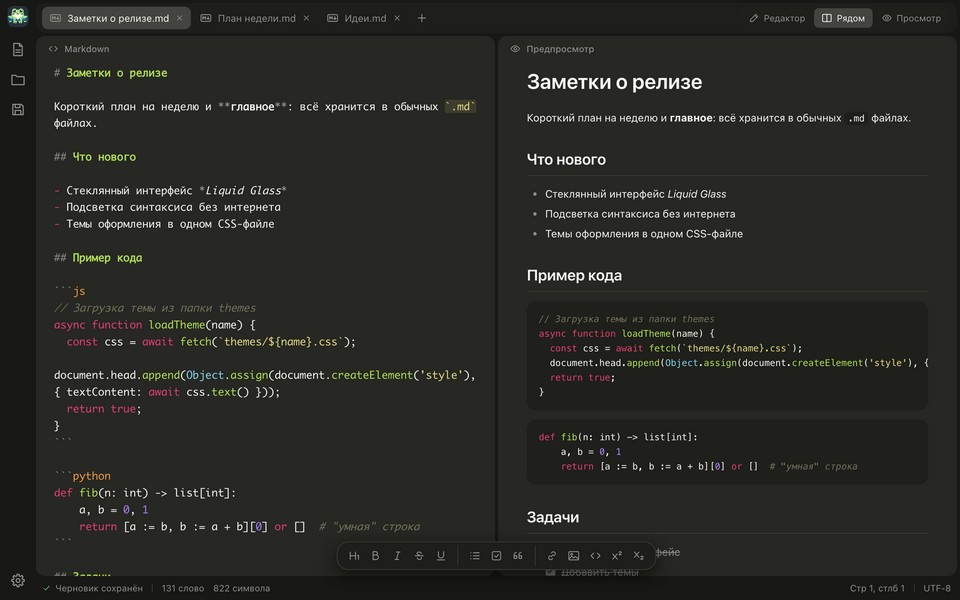Click '- Подсветка синтаксиса' line in editor
960x600 pixels.
click(x=167, y=208)
